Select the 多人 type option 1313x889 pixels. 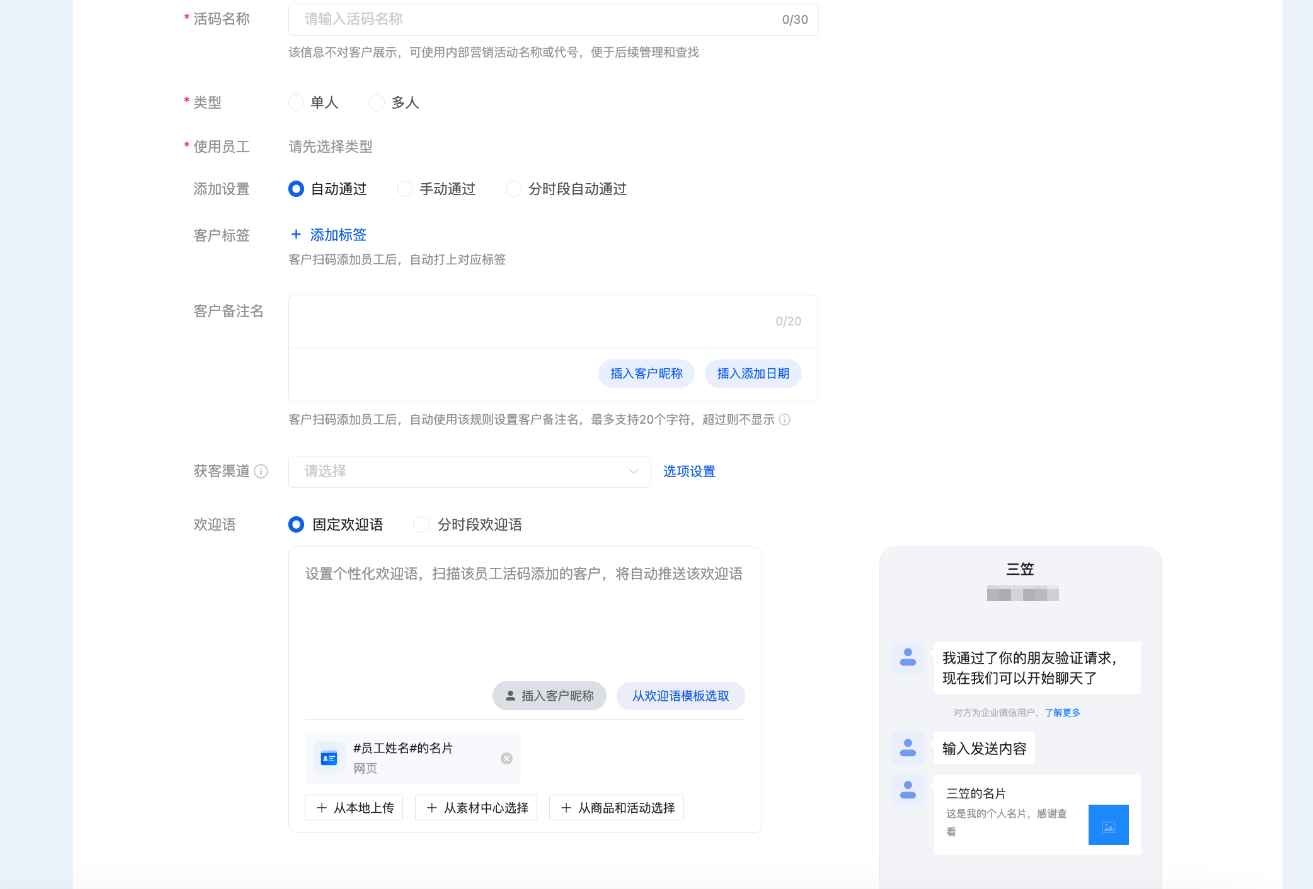point(377,102)
